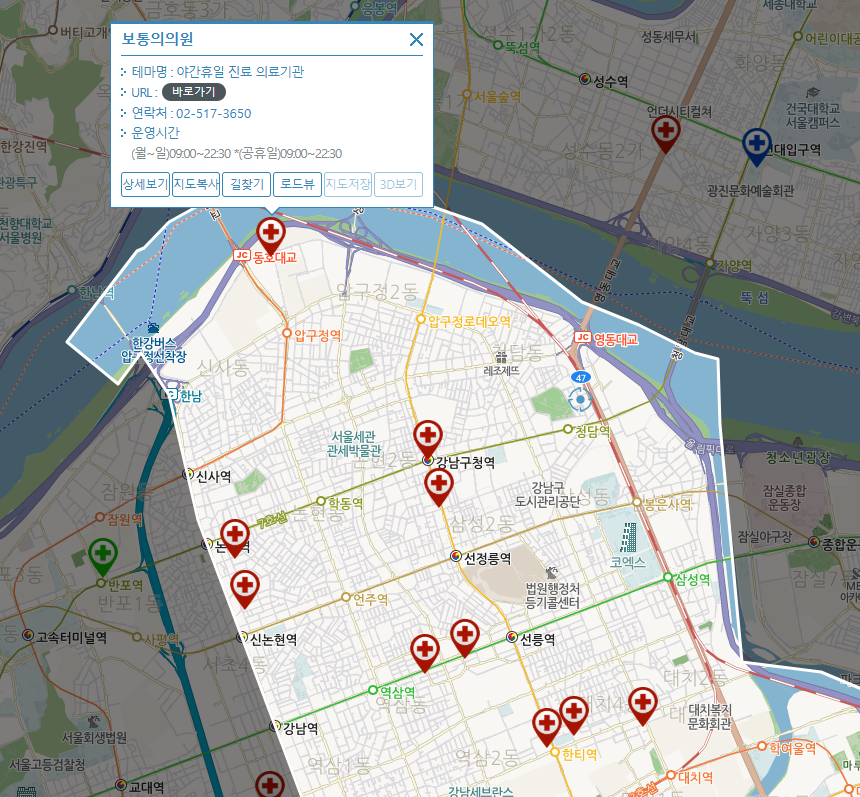Open 길찾기 directions

(x=246, y=184)
